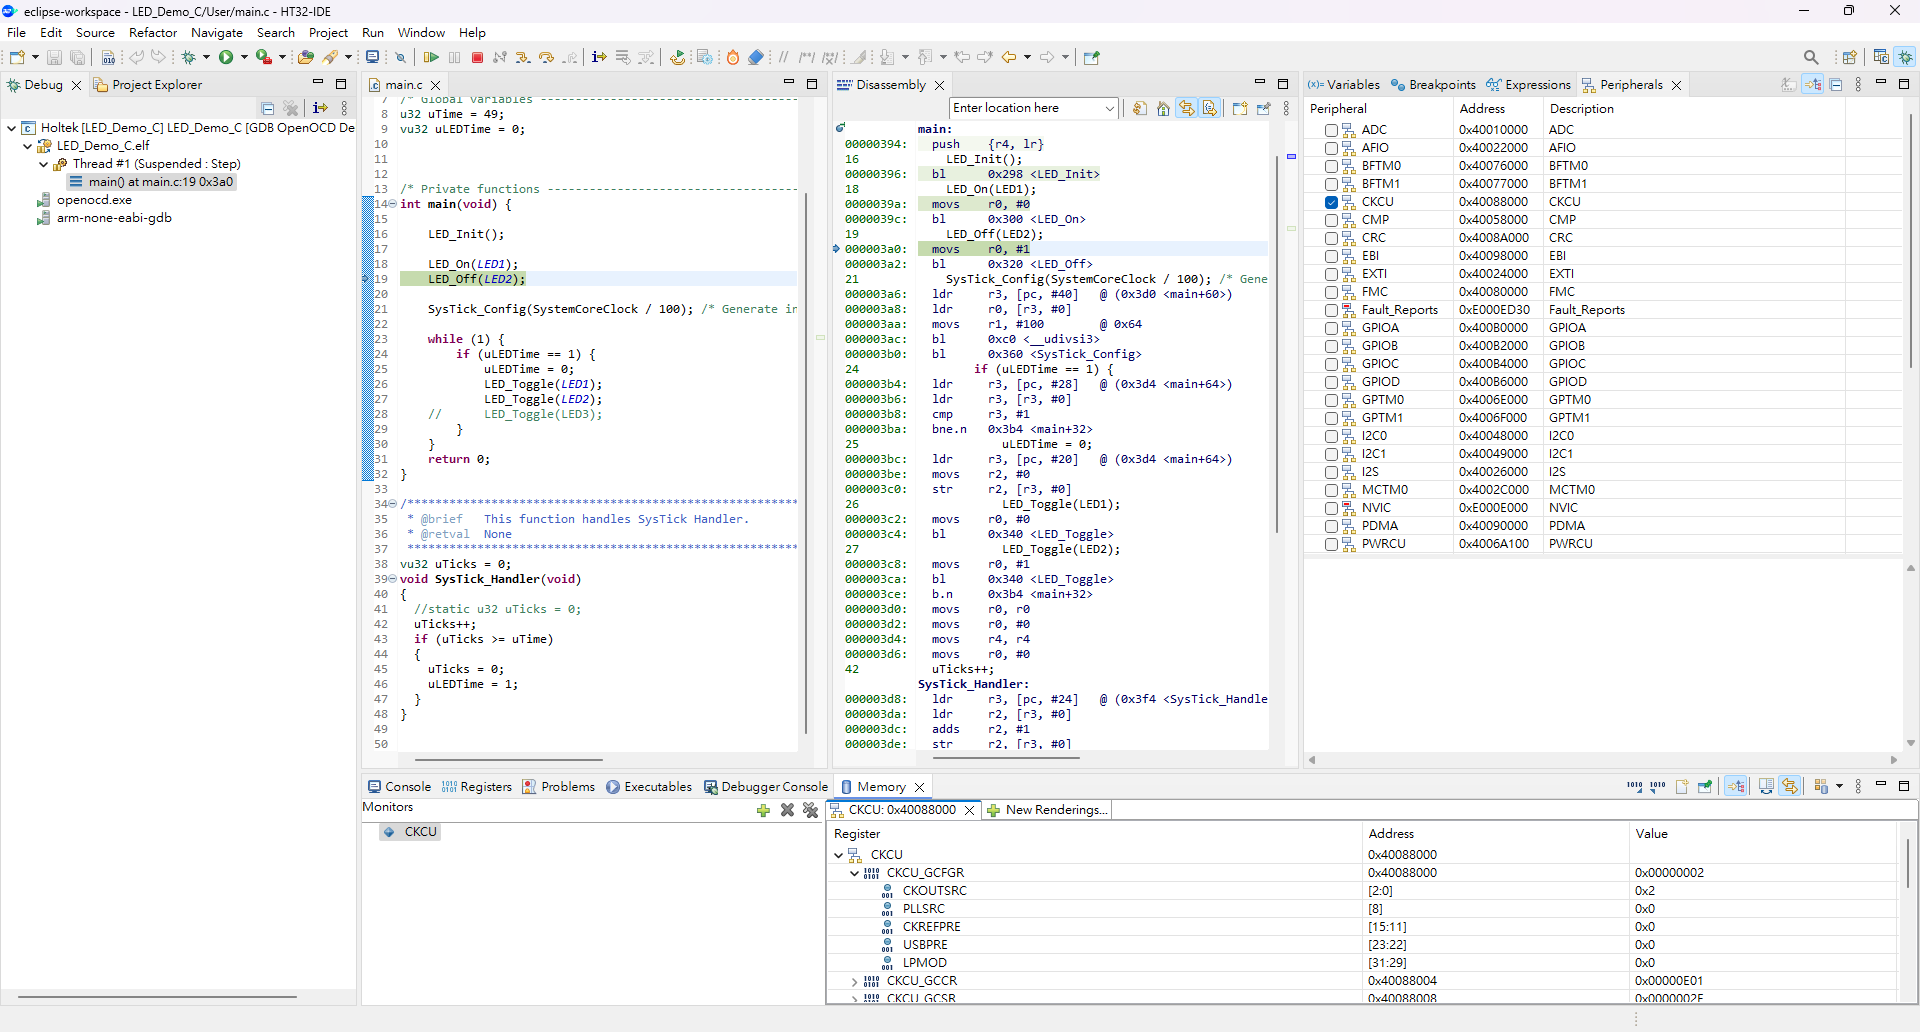Click the Step Into toolbar icon
This screenshot has height=1032, width=1920.
pos(523,58)
